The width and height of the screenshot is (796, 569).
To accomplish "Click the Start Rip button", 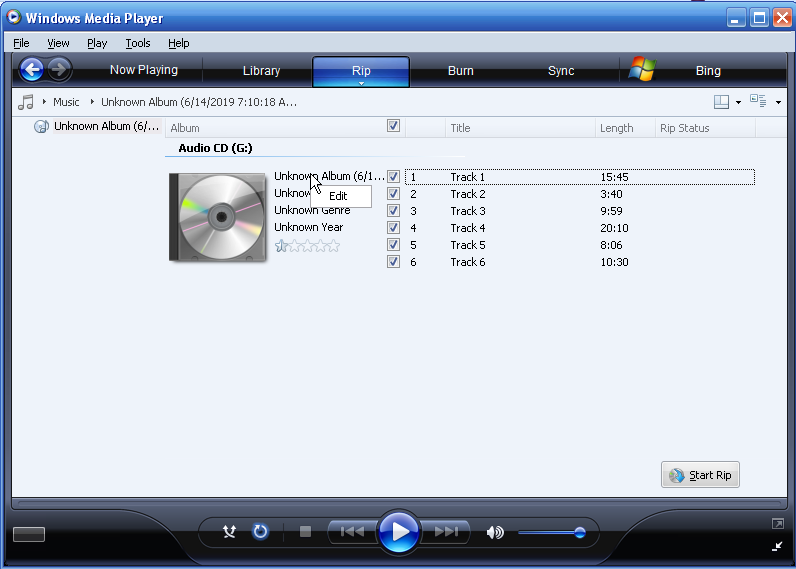I will pos(700,475).
